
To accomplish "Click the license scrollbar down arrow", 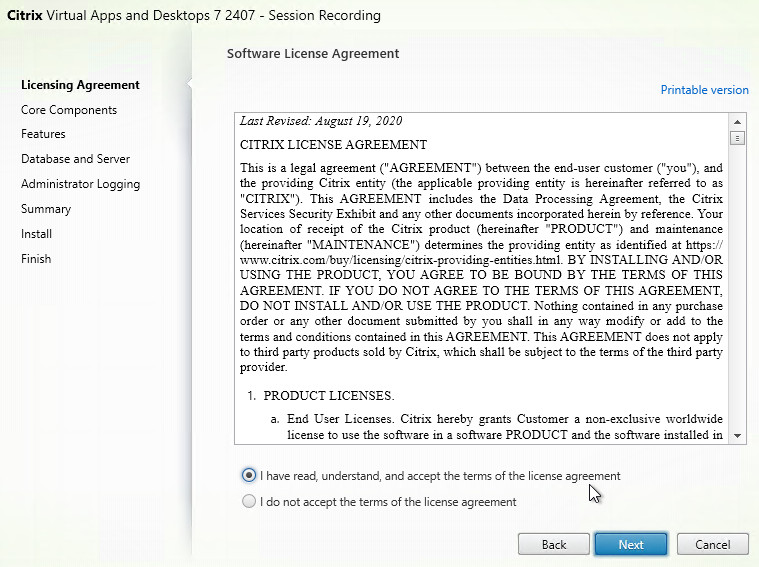I will point(738,436).
